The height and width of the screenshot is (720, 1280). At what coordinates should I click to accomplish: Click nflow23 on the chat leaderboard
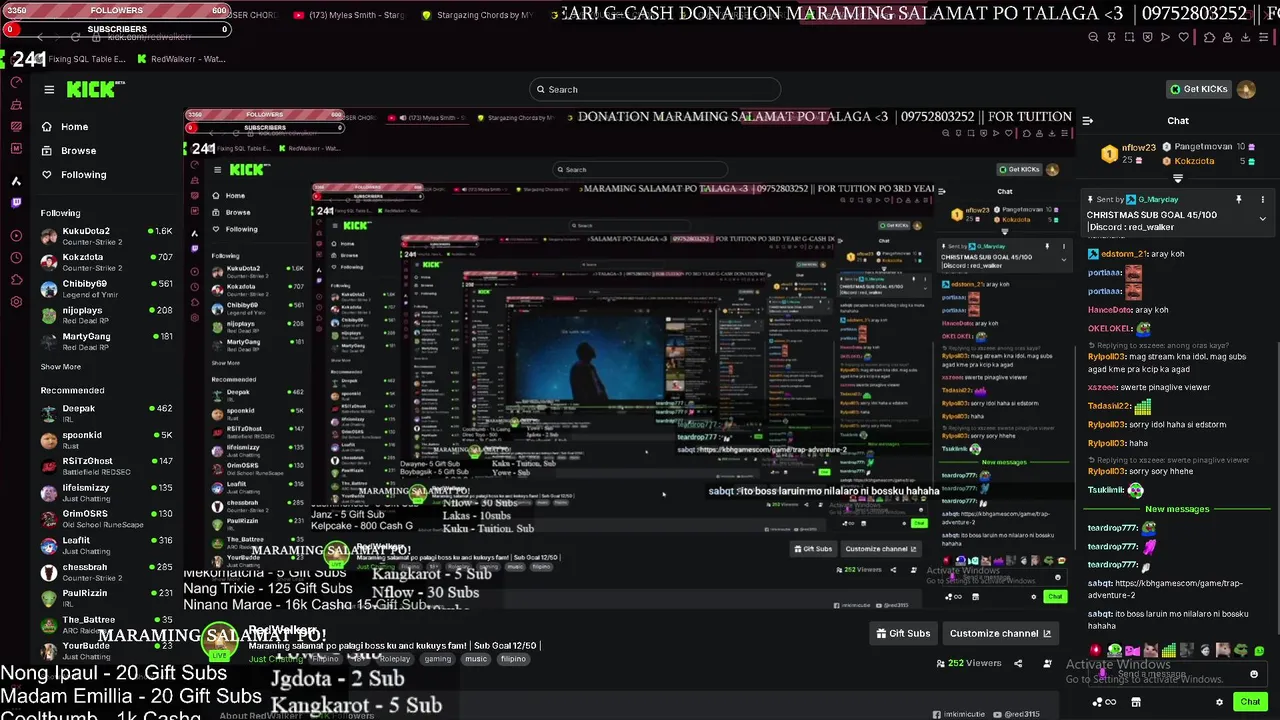click(x=1139, y=147)
